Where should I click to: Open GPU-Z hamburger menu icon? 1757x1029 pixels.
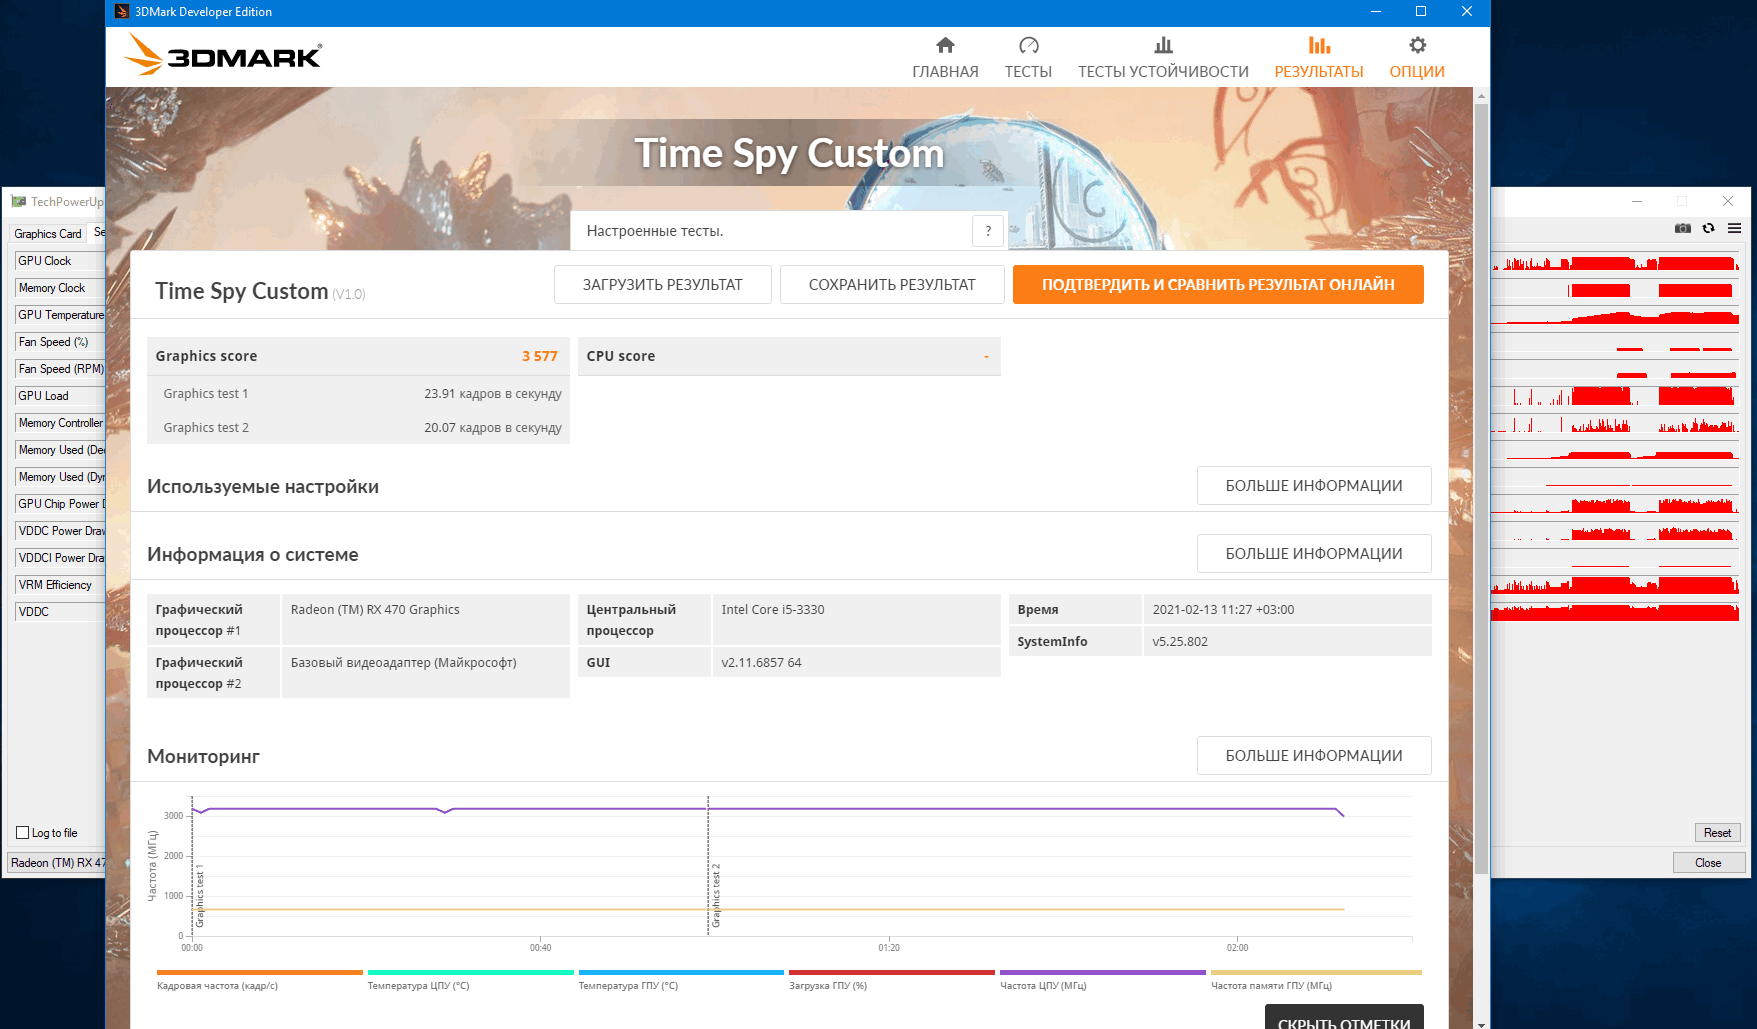click(1735, 228)
